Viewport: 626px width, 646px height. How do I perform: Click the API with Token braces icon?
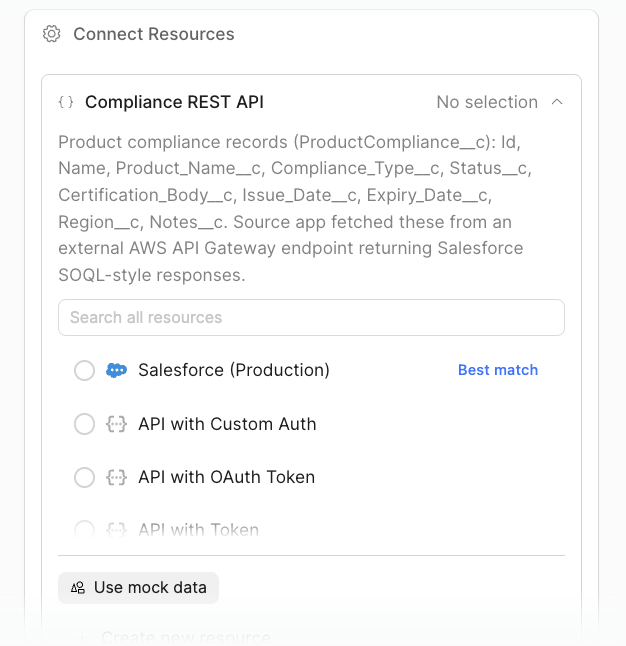click(x=117, y=529)
